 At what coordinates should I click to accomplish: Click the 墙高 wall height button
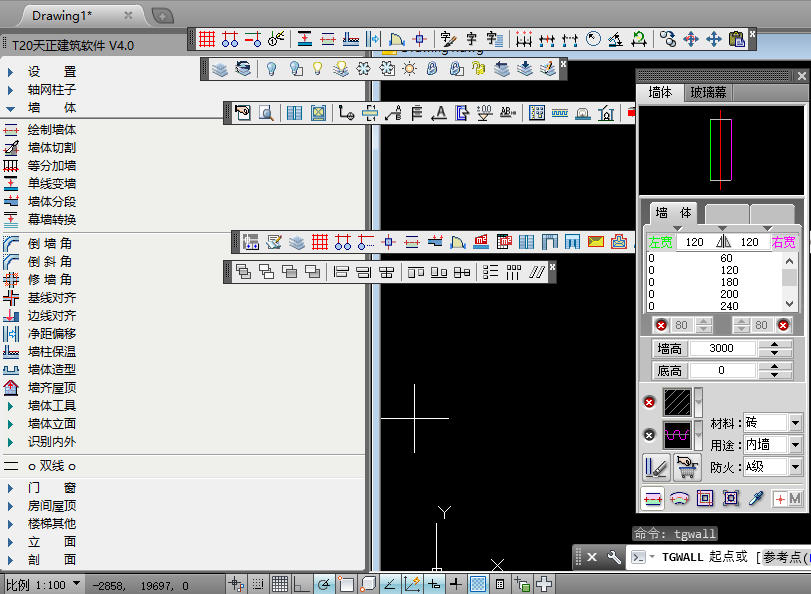pos(669,349)
